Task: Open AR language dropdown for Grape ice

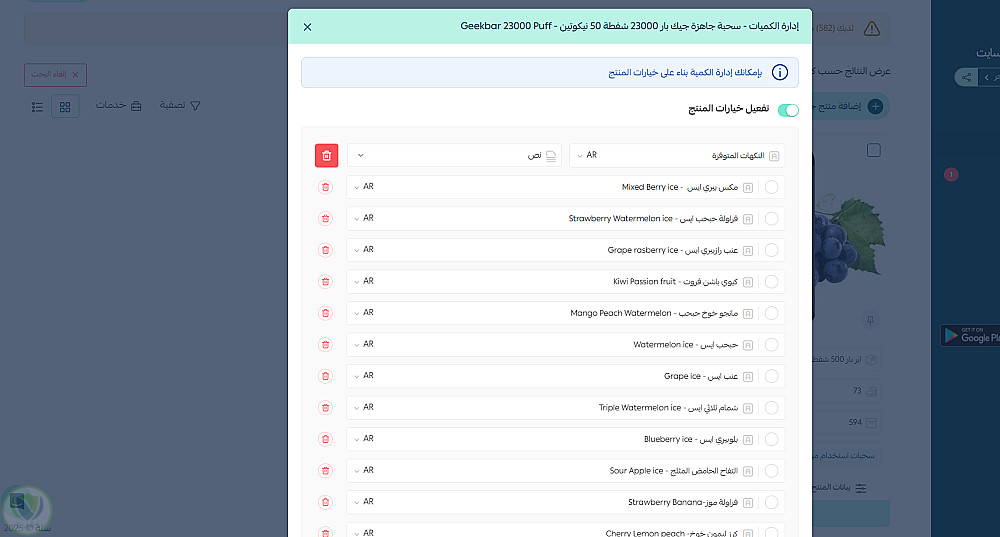Action: pos(364,376)
